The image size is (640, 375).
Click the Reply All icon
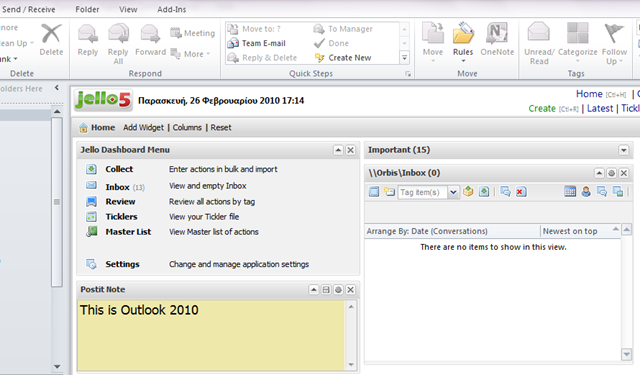click(118, 33)
